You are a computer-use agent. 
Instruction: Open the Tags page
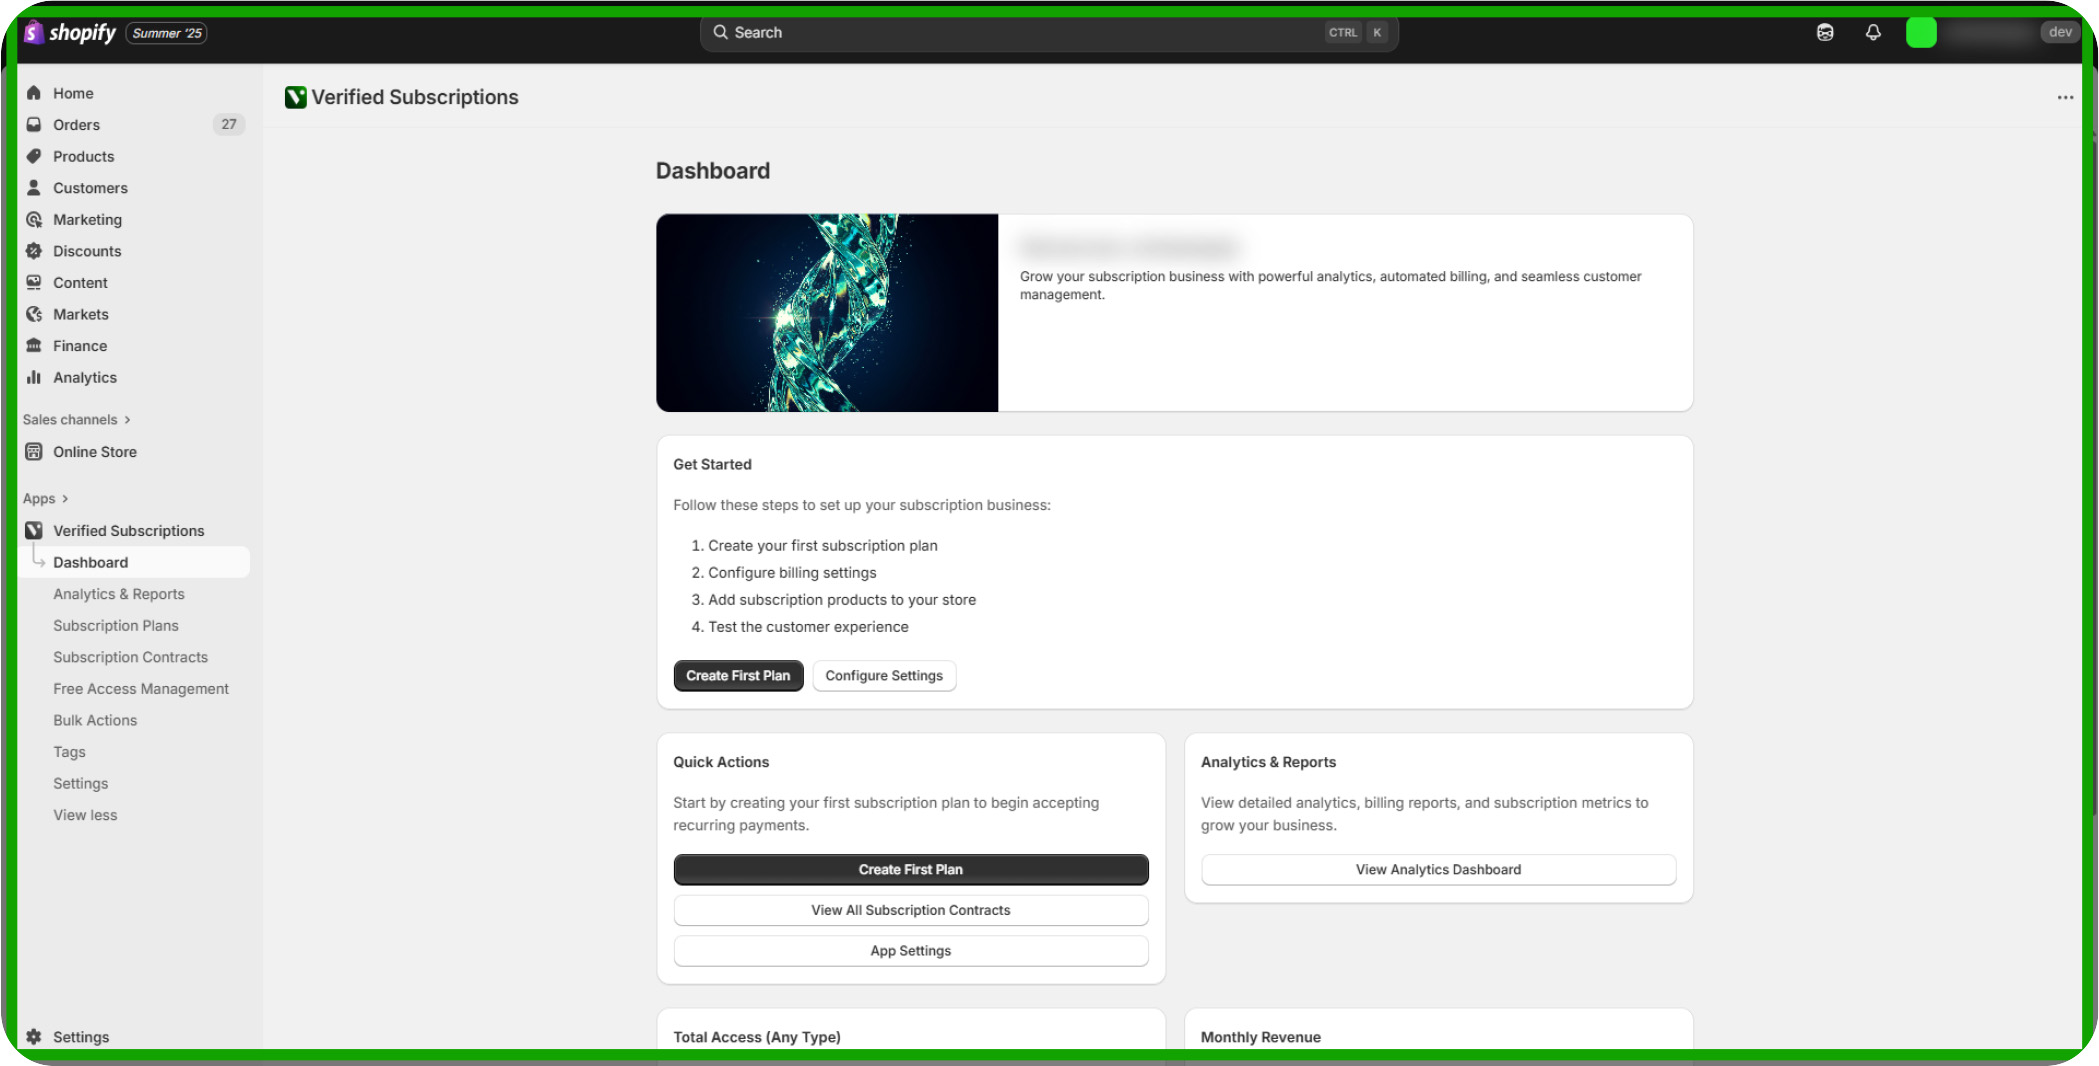click(69, 752)
